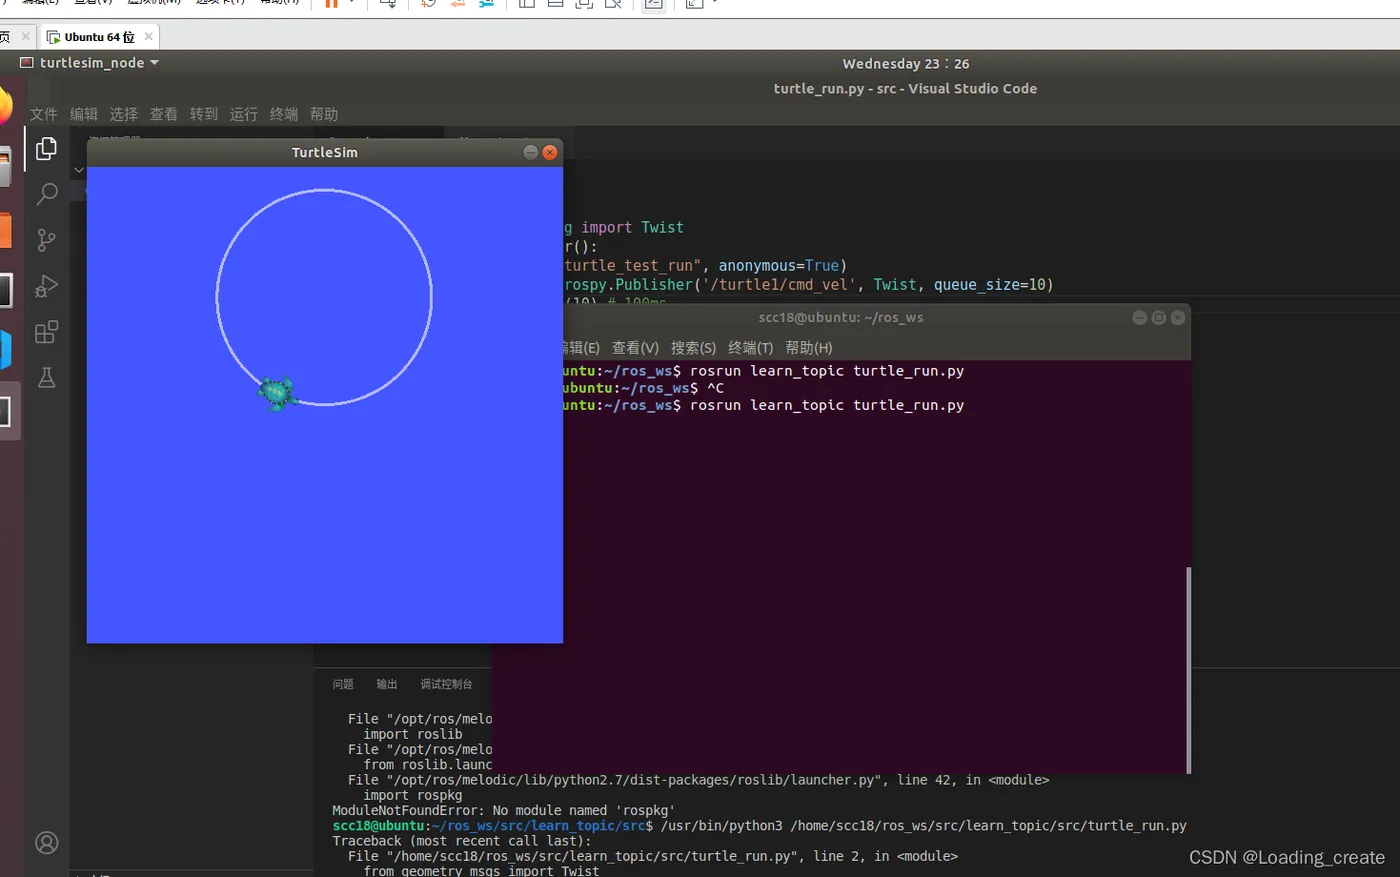Click the 'Traceback (most recent call last)' line

pyautogui.click(x=462, y=841)
